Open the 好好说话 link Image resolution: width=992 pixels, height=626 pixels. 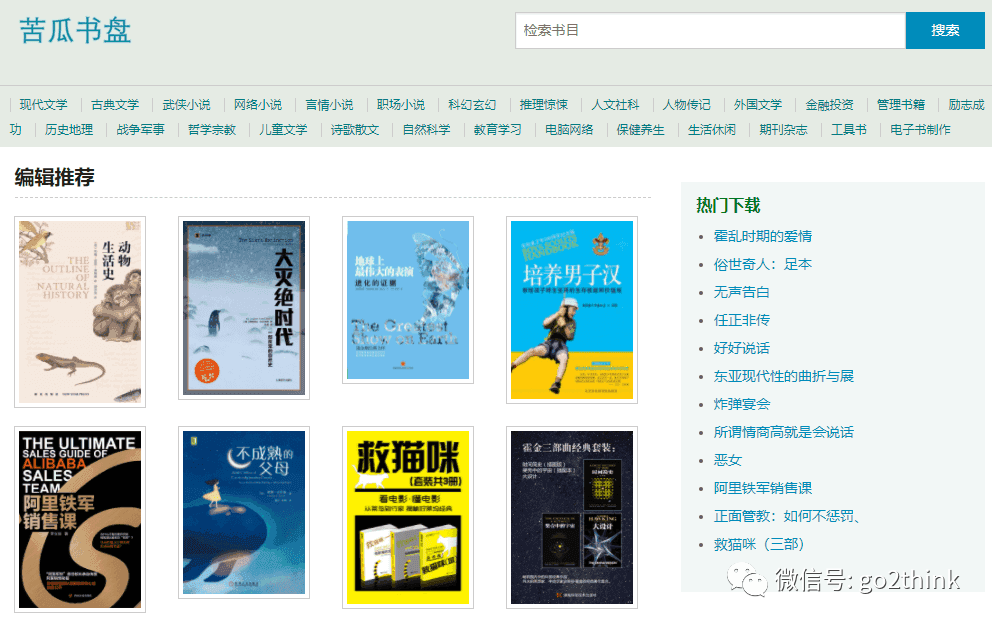pos(741,348)
